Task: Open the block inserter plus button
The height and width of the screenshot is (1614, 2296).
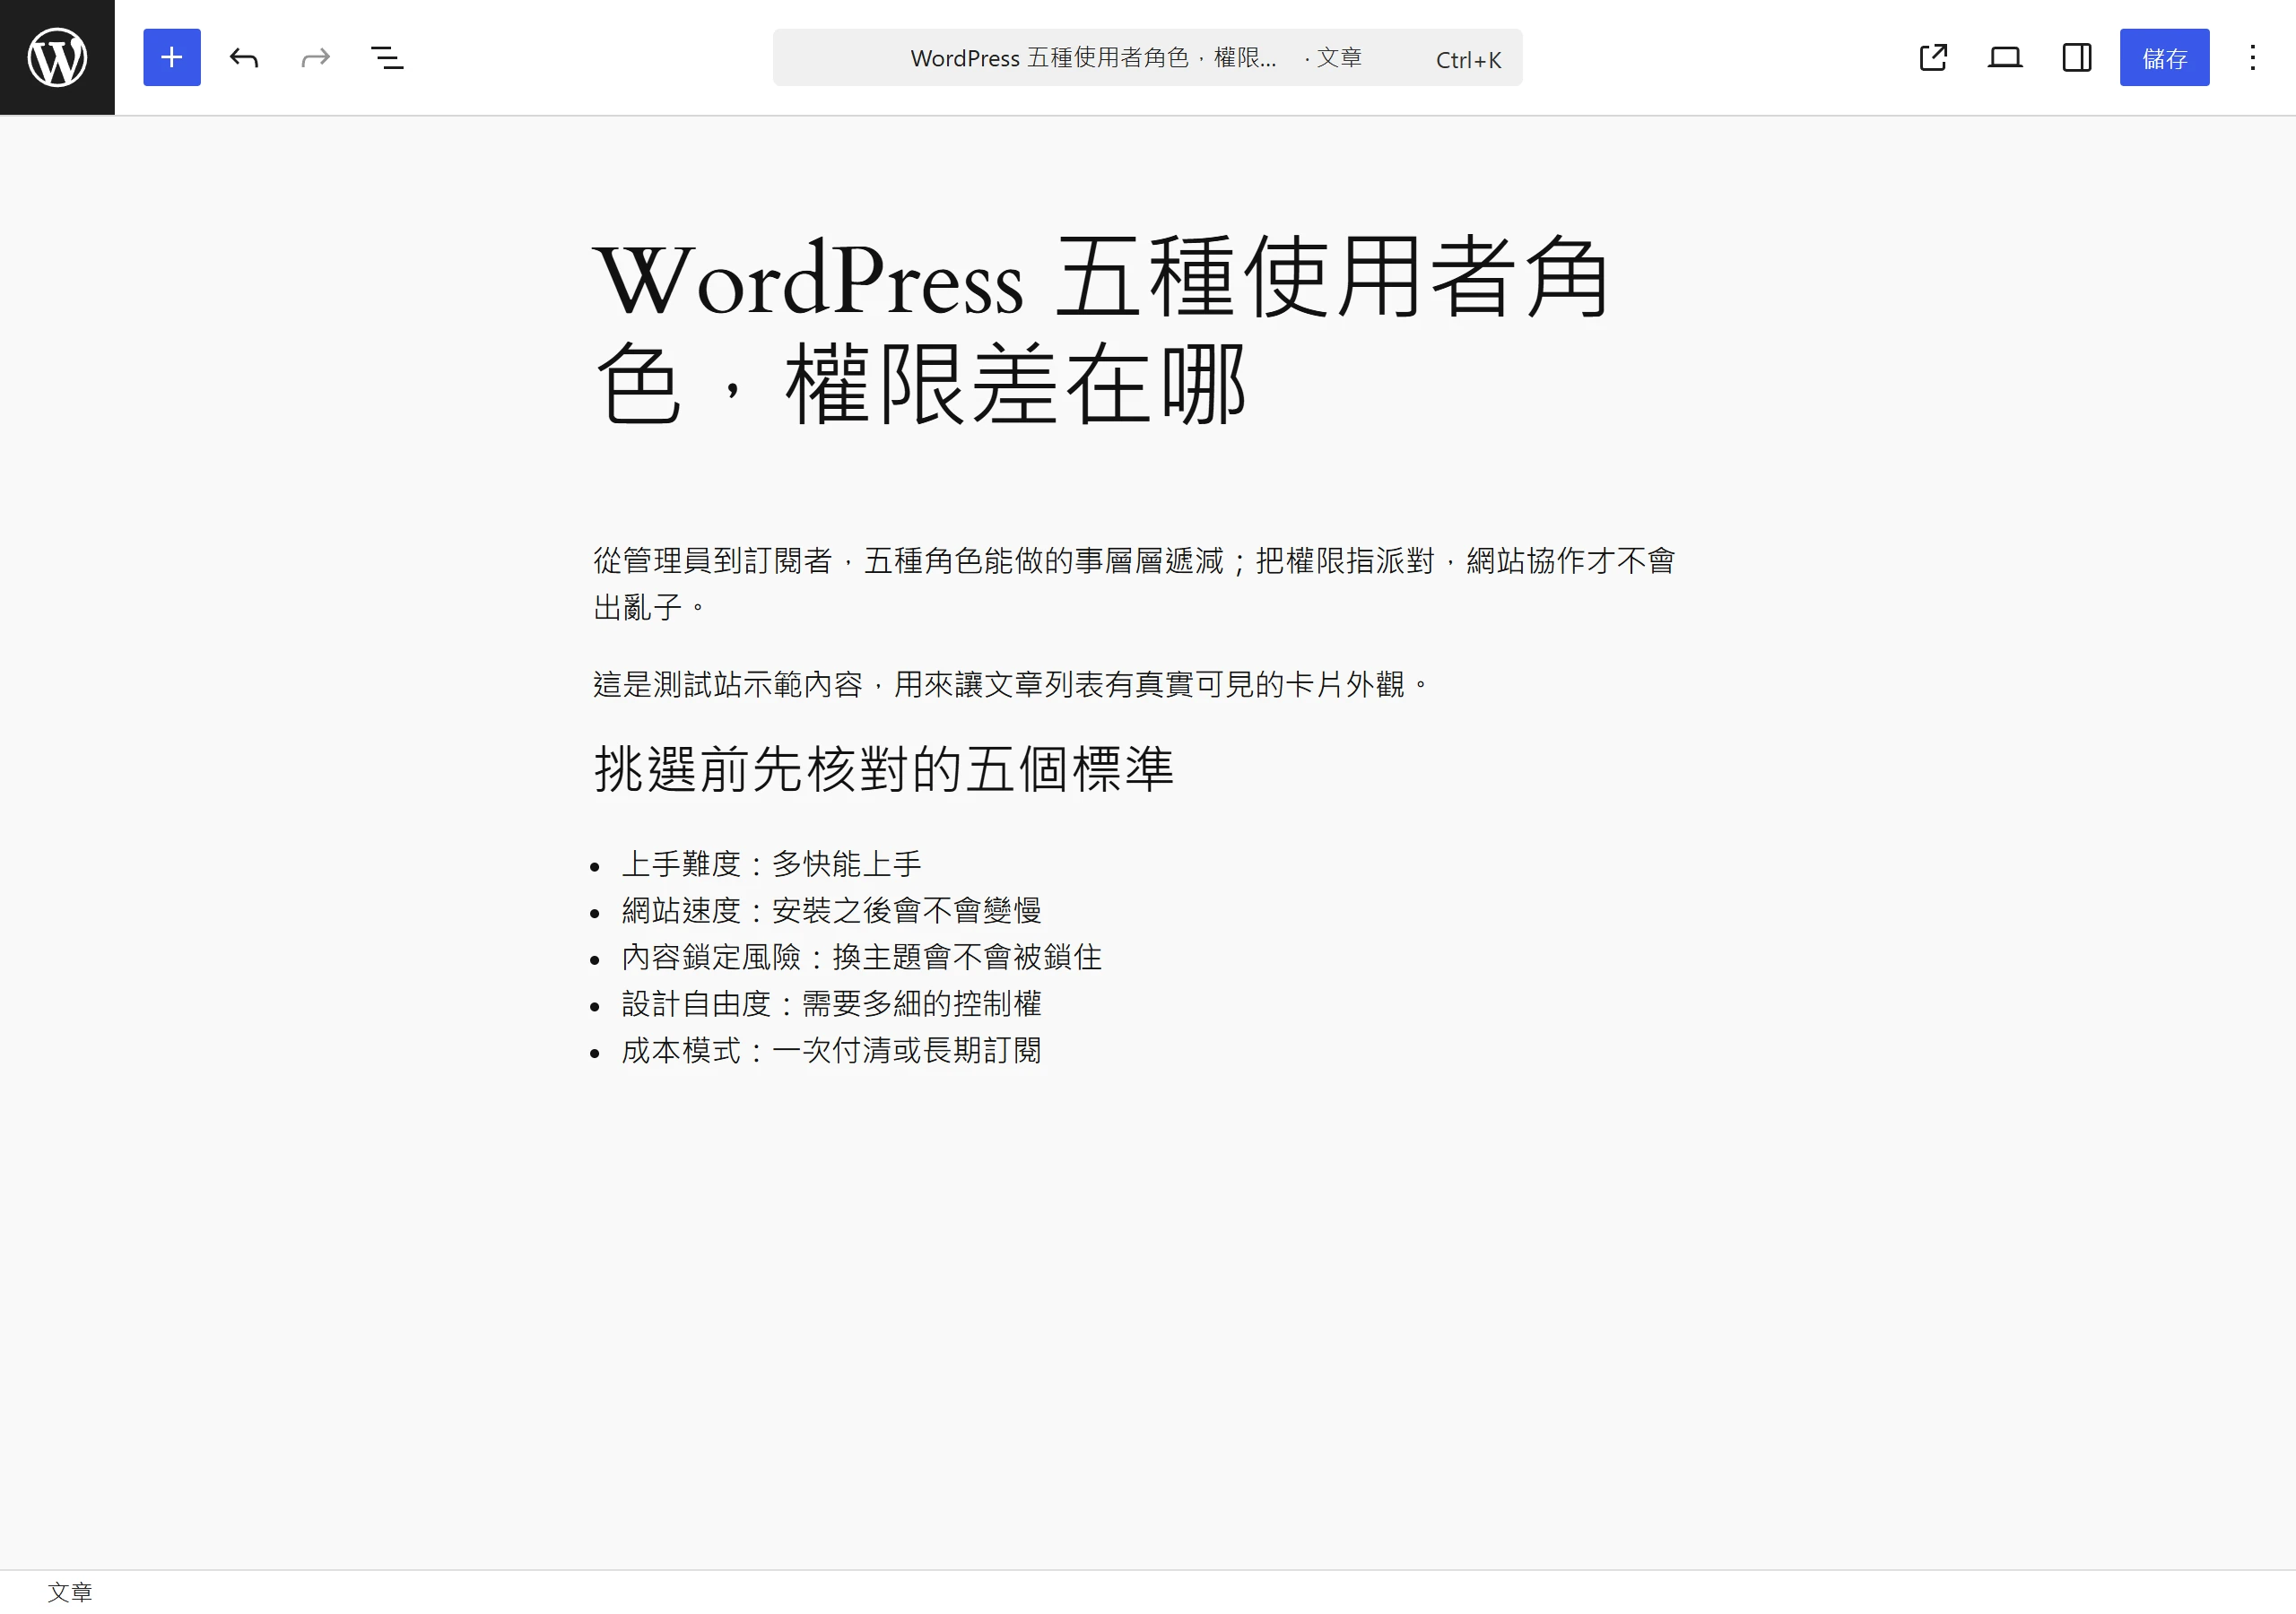Action: (x=172, y=57)
